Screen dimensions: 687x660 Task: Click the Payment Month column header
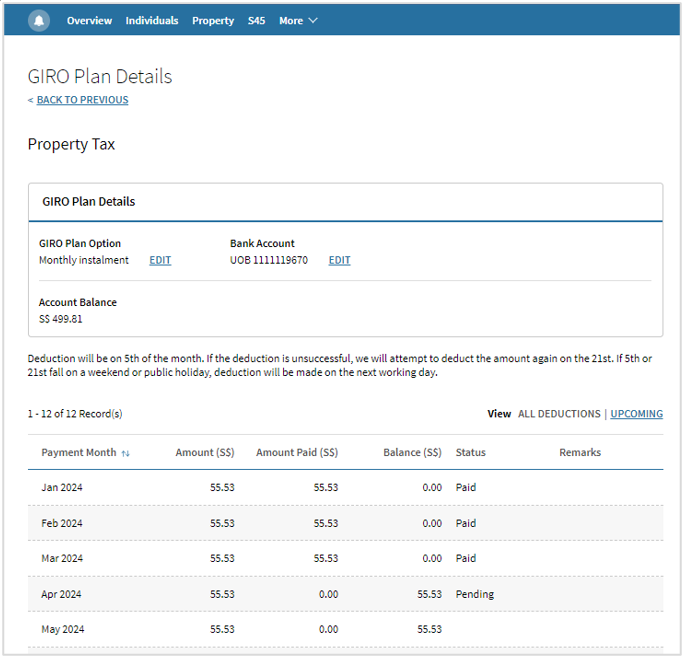click(x=79, y=453)
